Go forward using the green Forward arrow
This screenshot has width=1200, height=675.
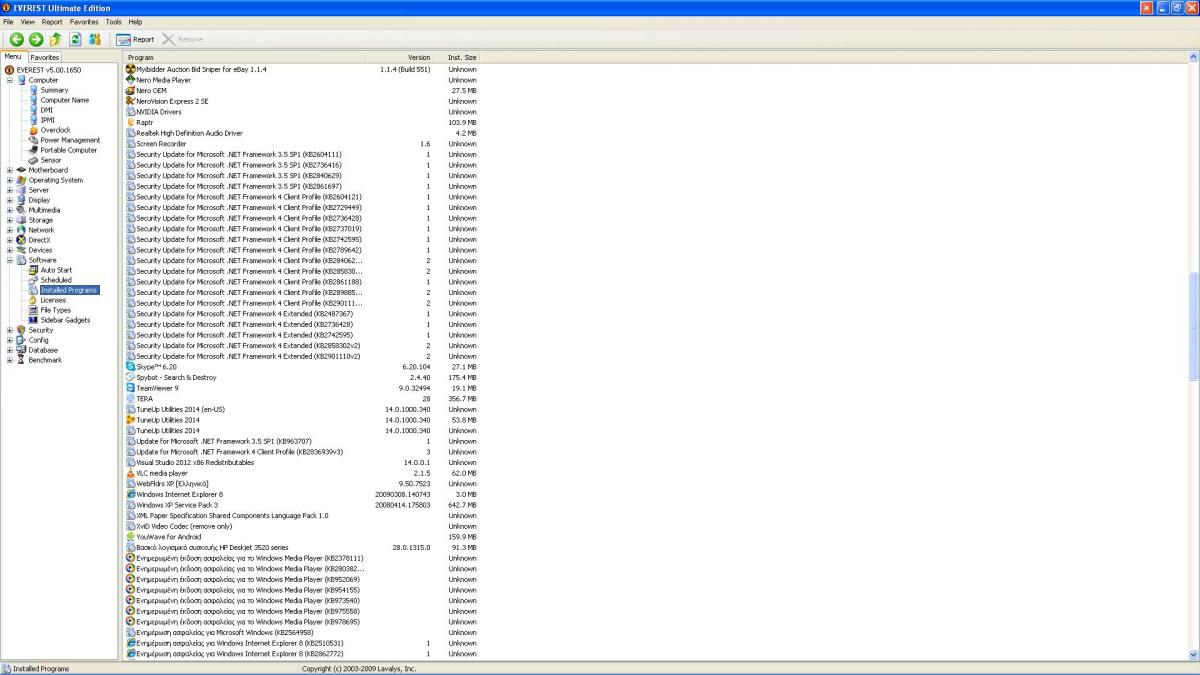[36, 39]
